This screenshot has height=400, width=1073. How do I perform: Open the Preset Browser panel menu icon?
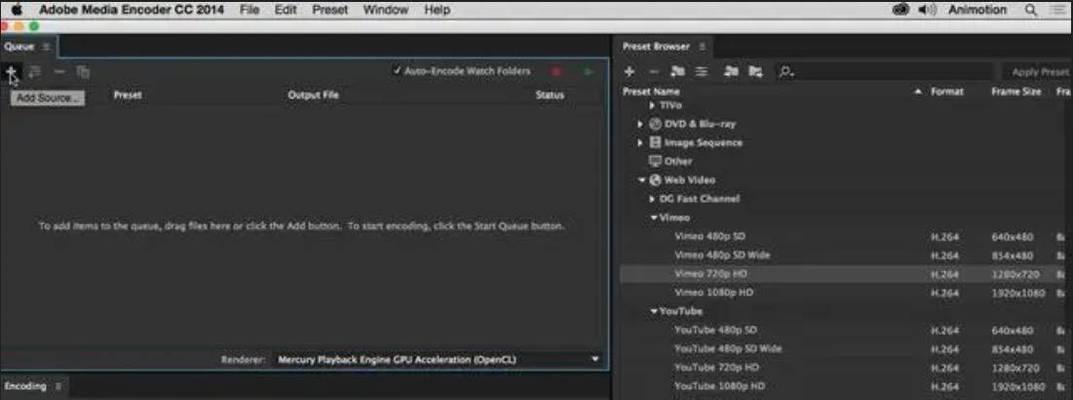coord(702,46)
